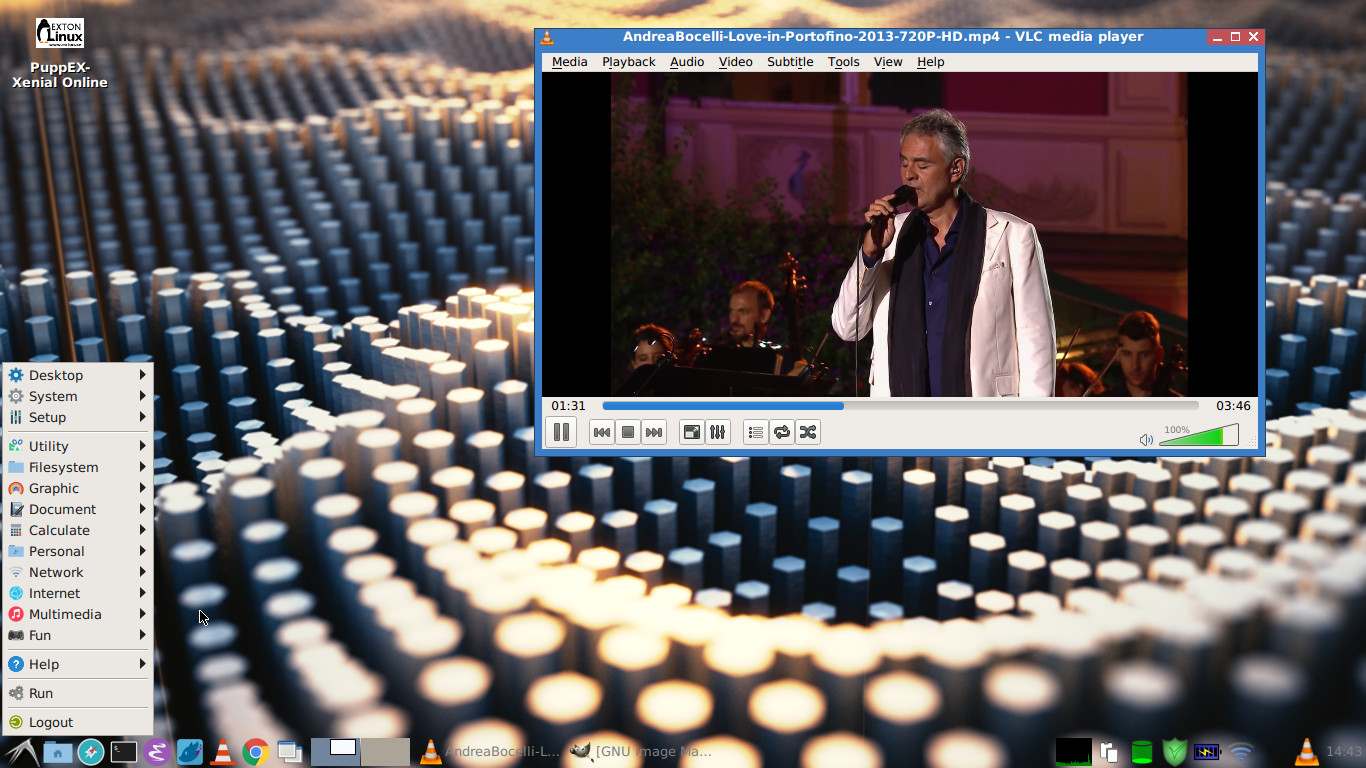
Task: Open the CPU load monitor graph
Action: pos(1074,752)
